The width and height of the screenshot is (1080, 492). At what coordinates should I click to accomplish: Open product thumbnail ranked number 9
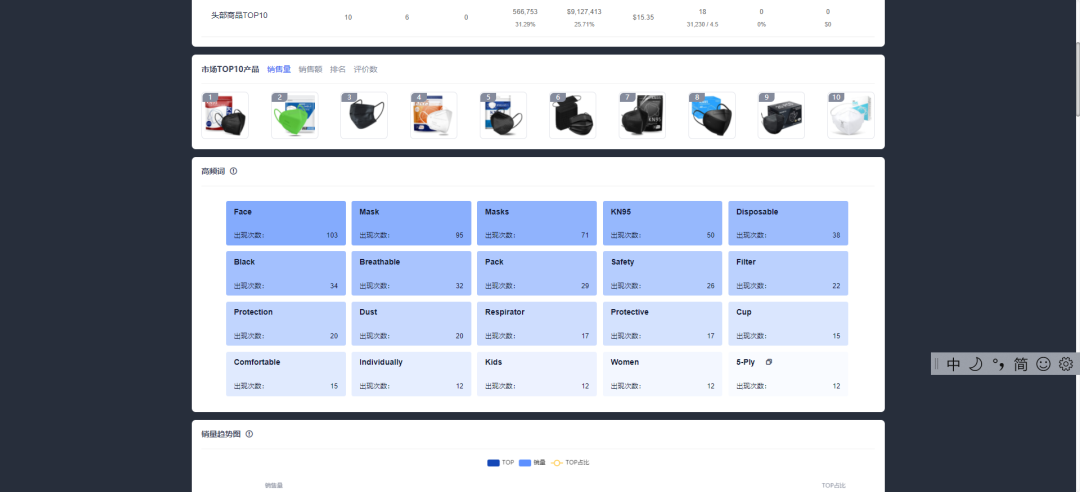tap(781, 116)
